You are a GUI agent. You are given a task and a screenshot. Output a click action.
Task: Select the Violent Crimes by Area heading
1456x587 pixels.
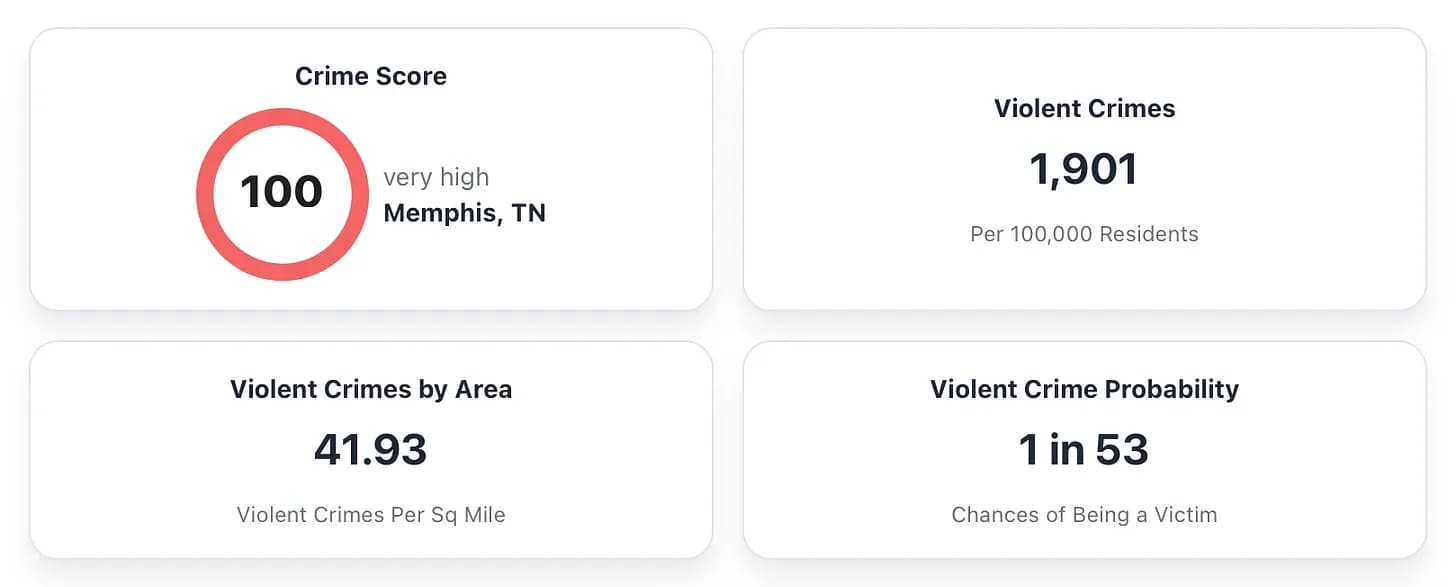tap(371, 389)
